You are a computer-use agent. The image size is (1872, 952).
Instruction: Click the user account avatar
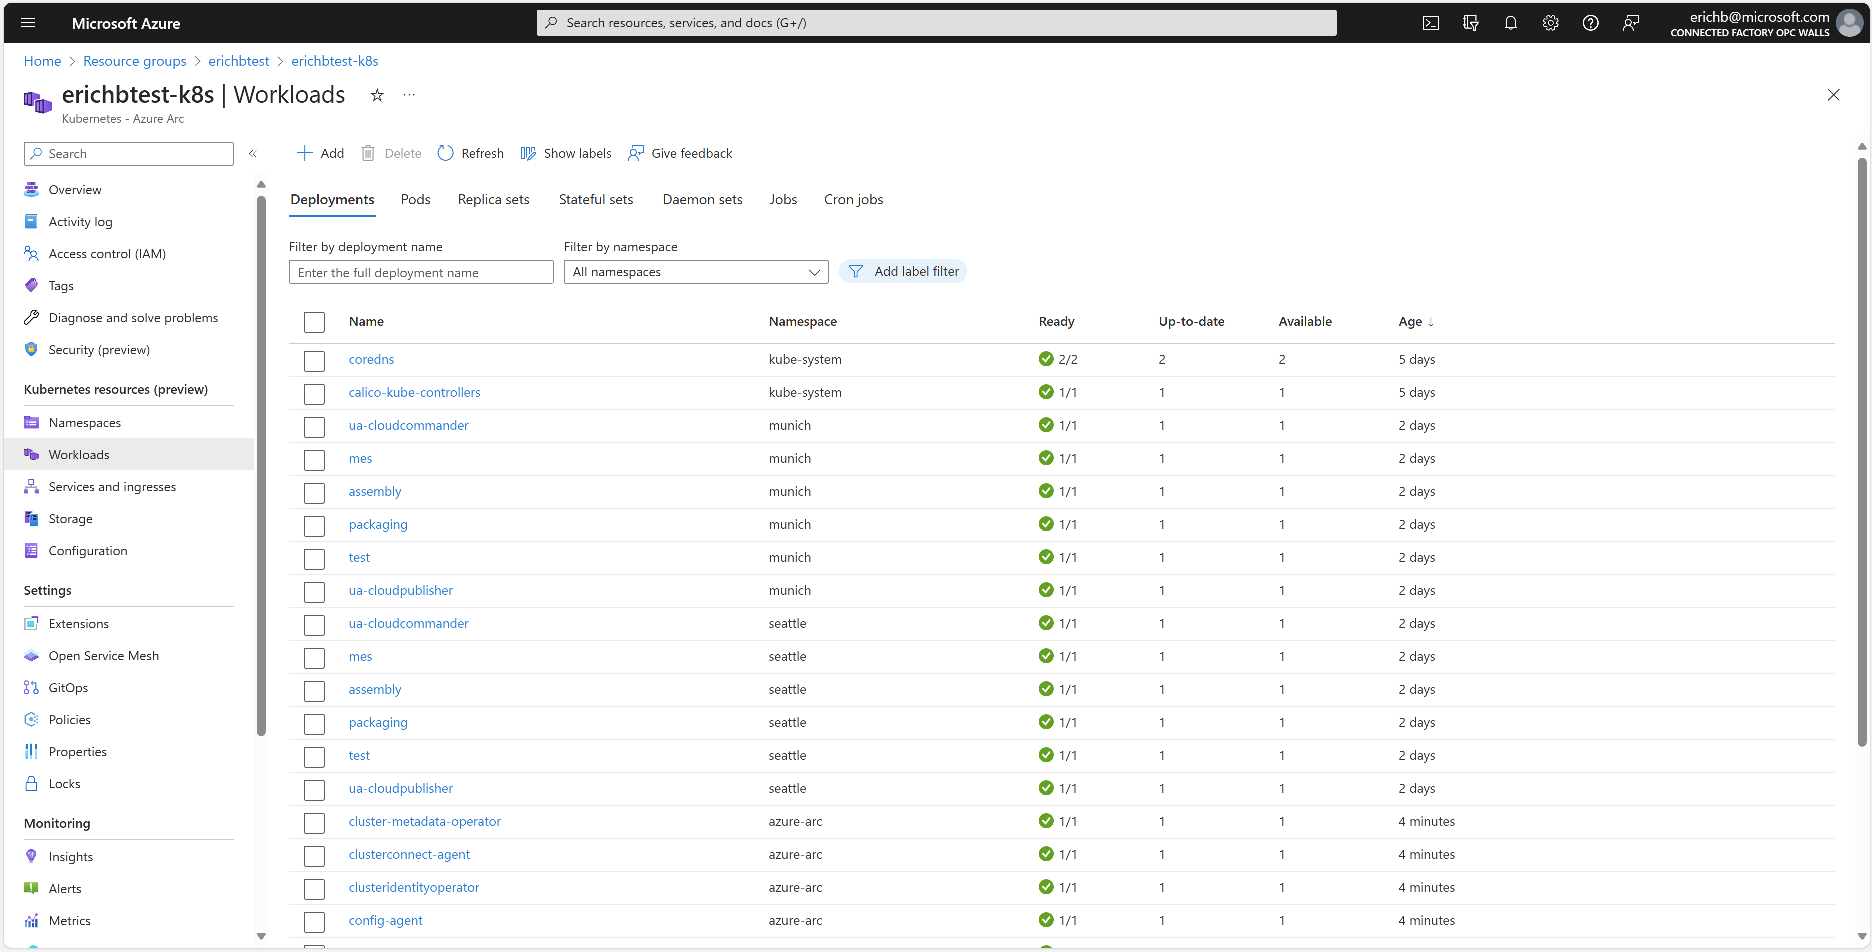click(1849, 23)
